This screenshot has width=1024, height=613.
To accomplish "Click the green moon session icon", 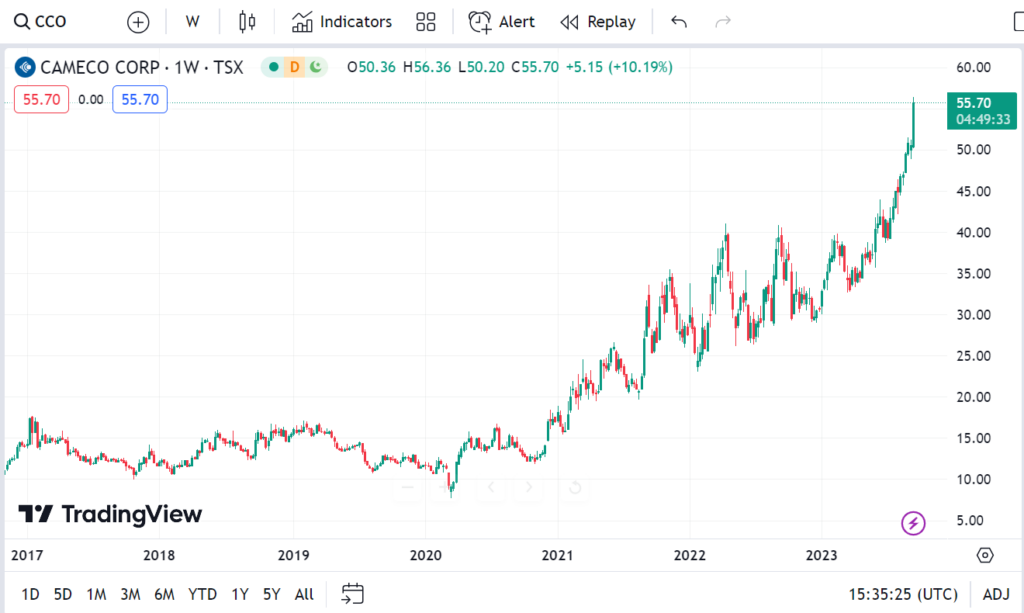I will [316, 67].
